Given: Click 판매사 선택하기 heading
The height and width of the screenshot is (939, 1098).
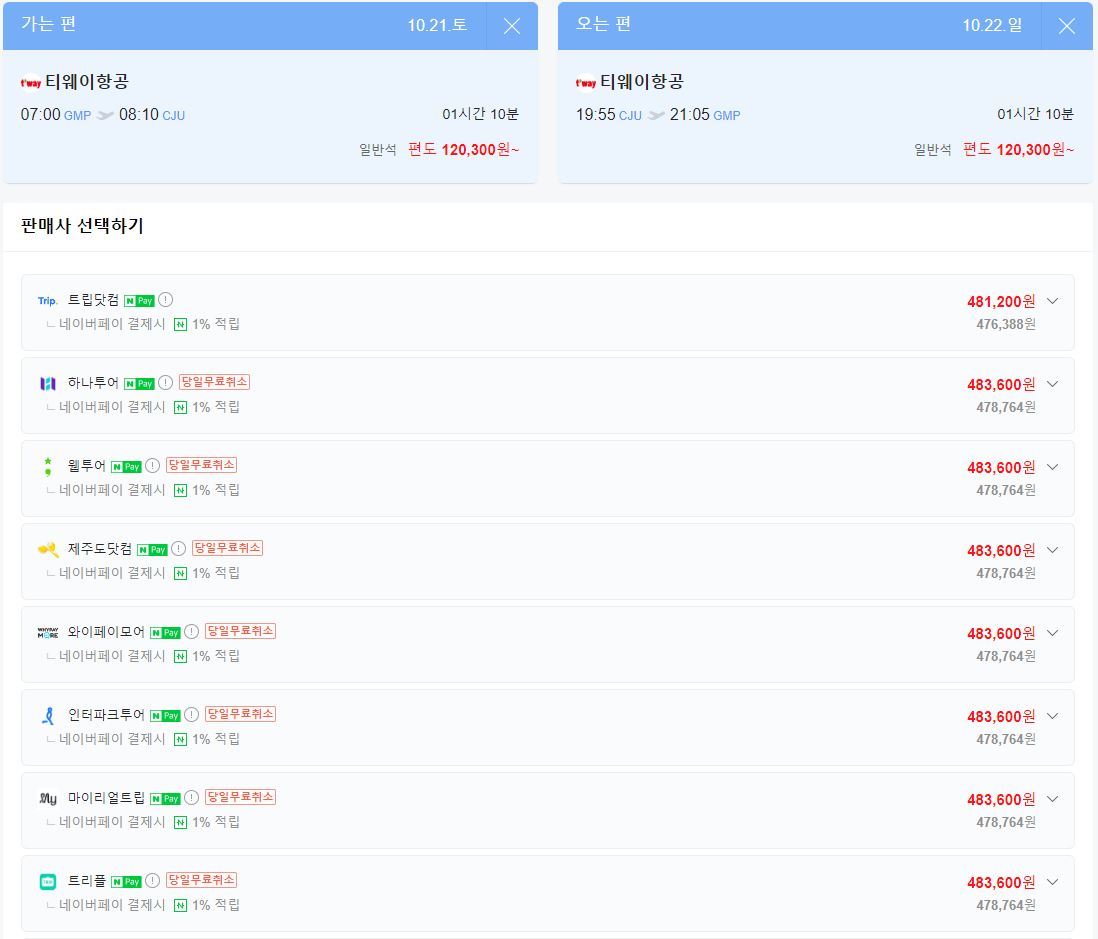Looking at the screenshot, I should (82, 226).
